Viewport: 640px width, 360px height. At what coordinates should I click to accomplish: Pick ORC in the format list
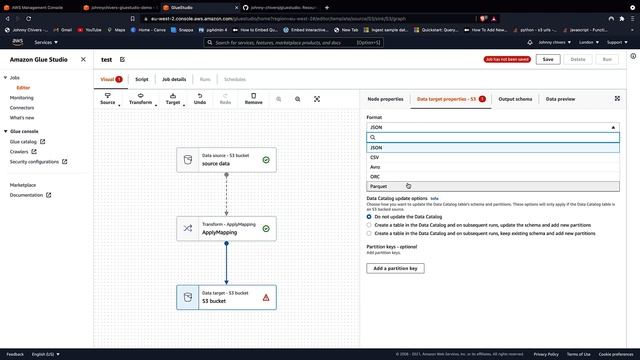[x=493, y=177]
